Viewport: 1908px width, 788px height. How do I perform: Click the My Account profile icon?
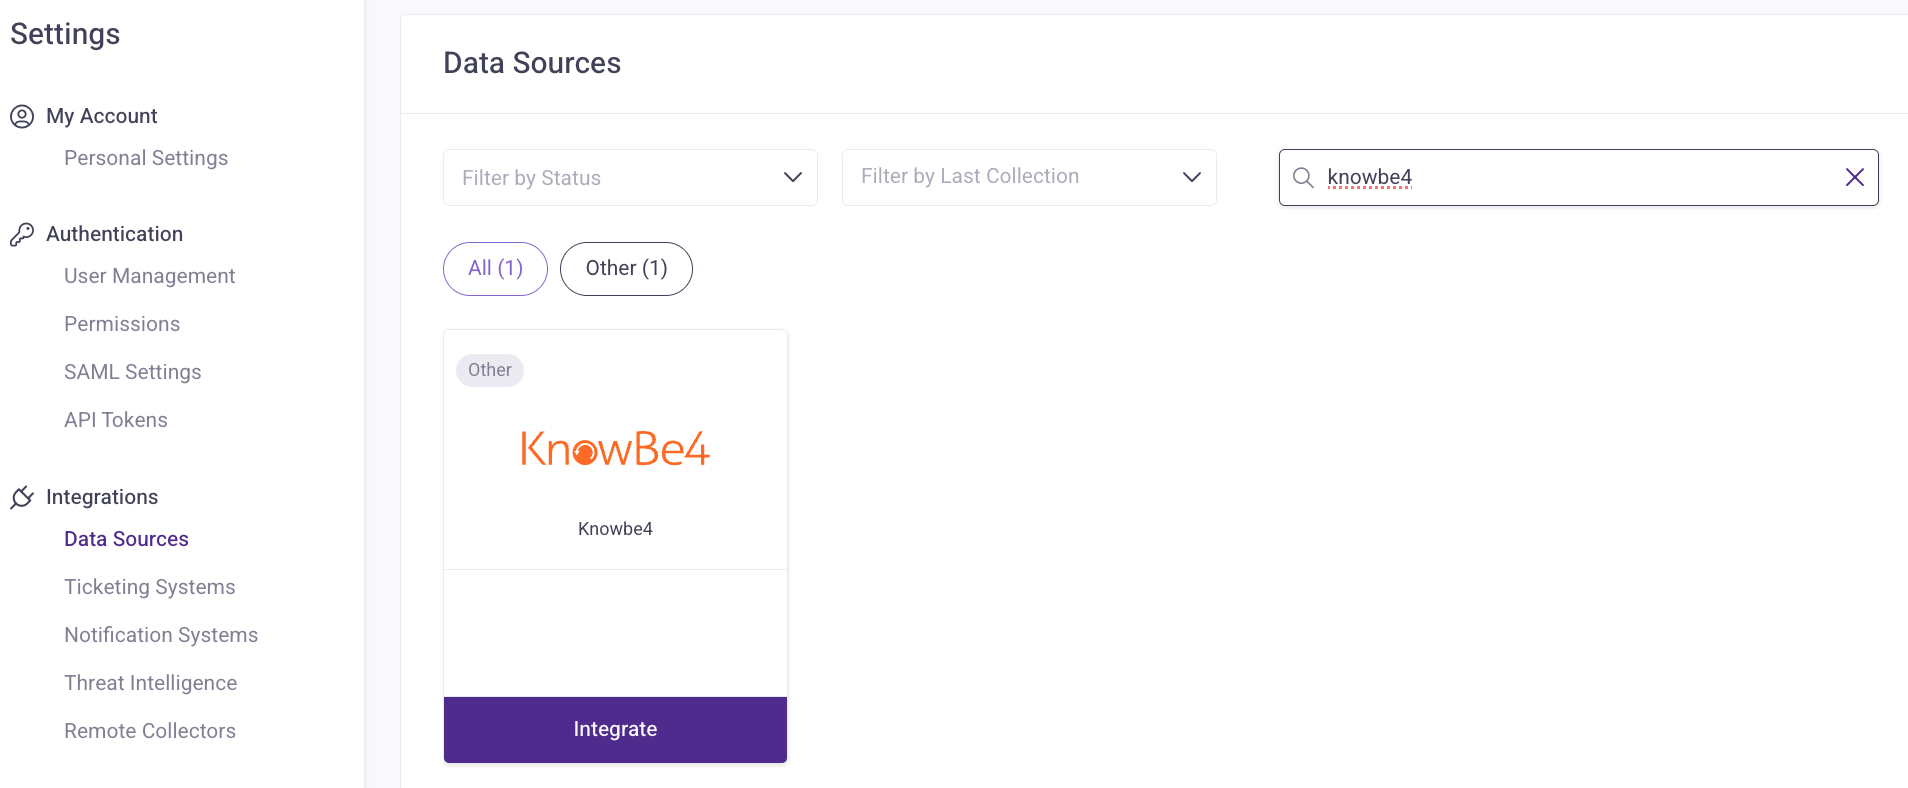coord(22,116)
